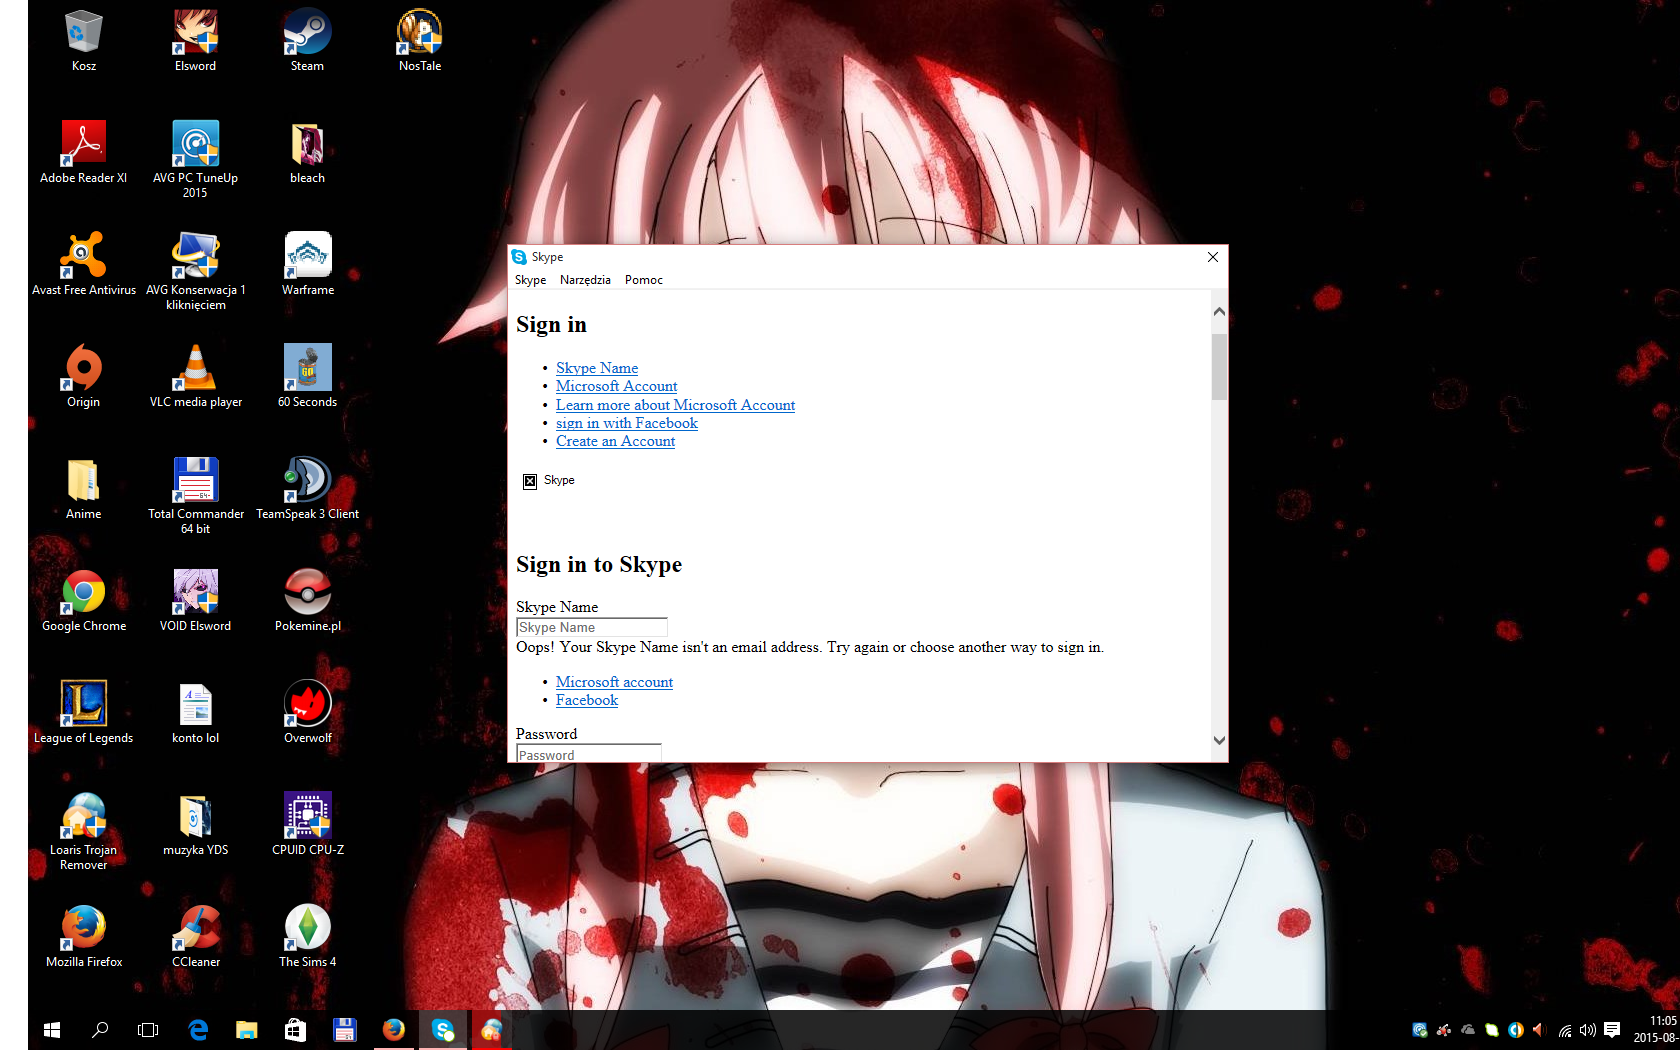Select the Warframe desktop shortcut

tap(307, 264)
